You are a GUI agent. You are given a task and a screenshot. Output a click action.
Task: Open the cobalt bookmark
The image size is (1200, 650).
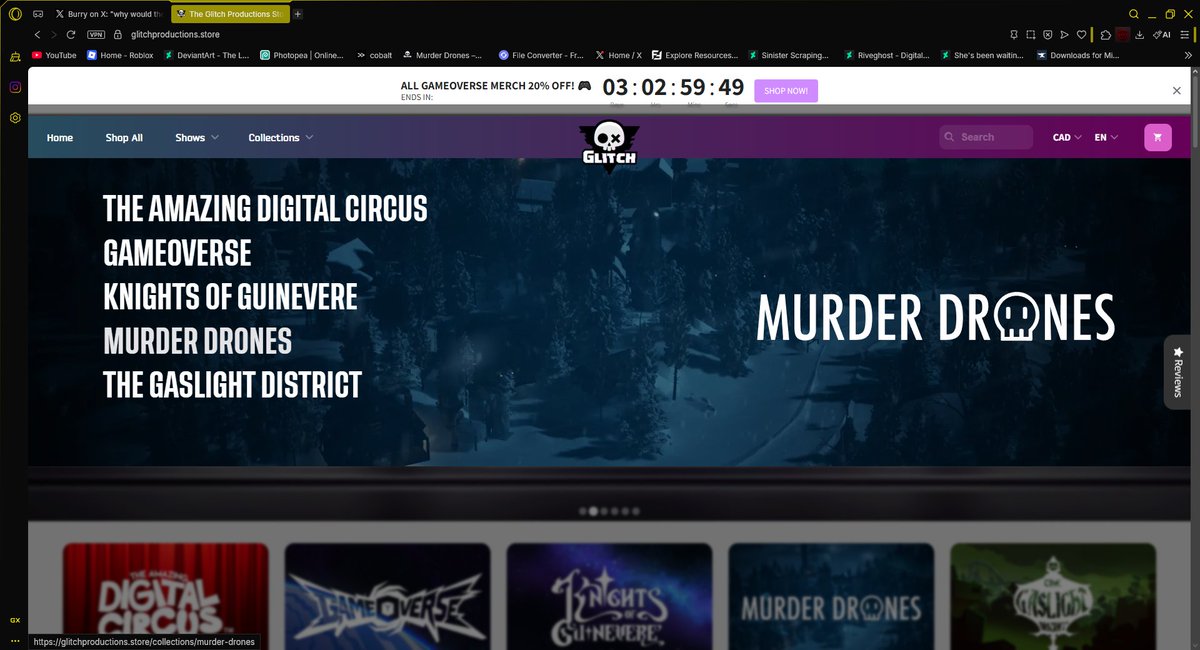(x=373, y=55)
